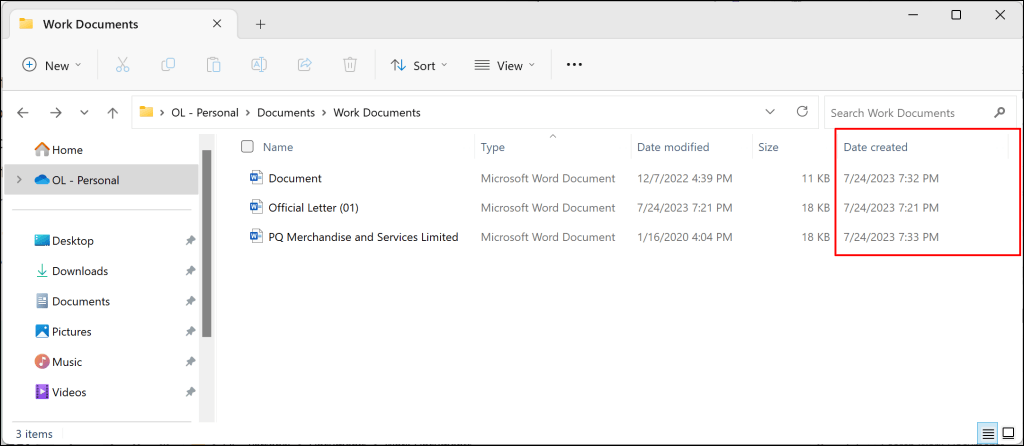Click the Search Work Documents field

pyautogui.click(x=905, y=113)
